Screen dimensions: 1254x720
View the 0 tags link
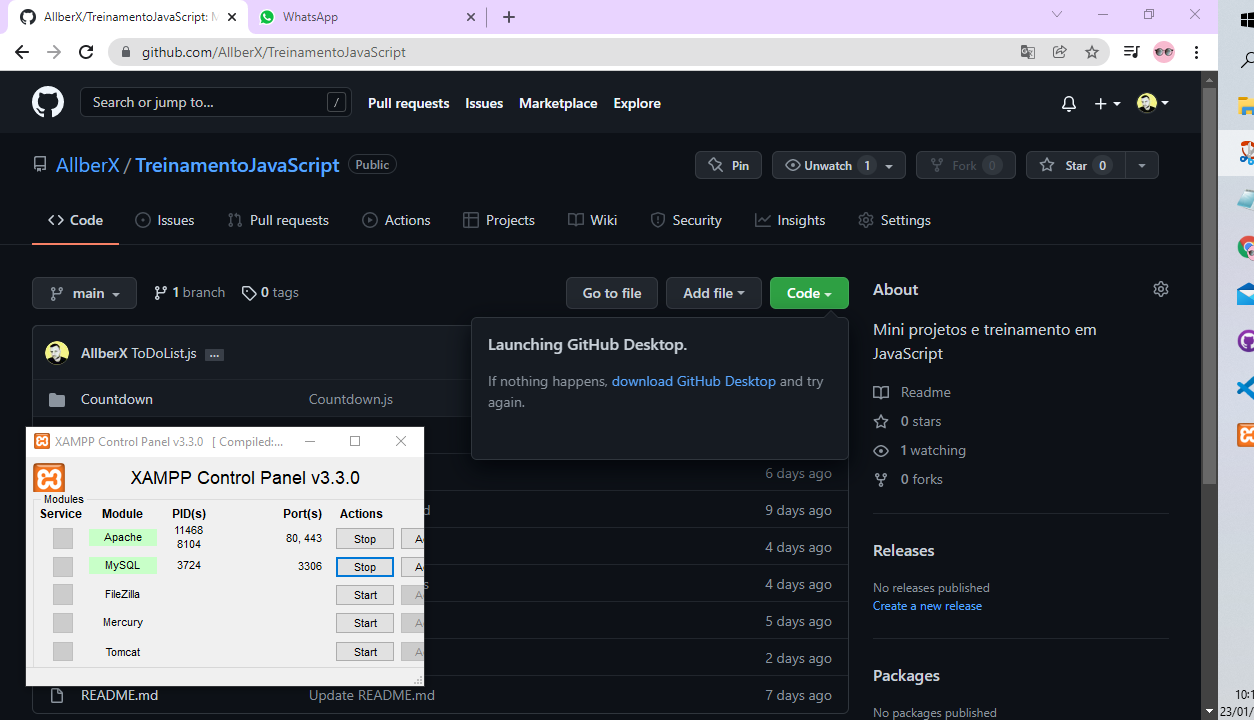point(270,293)
